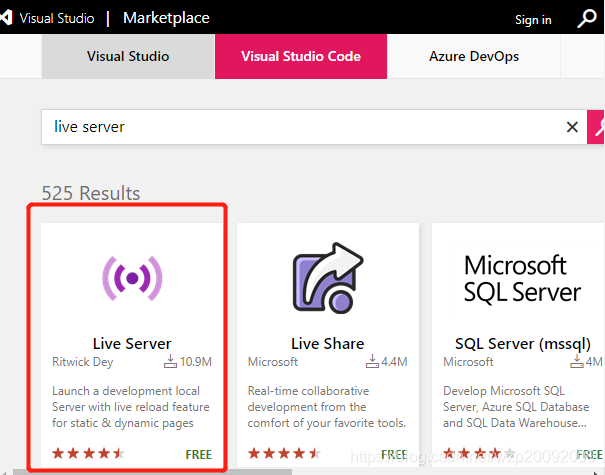This screenshot has height=475, width=605.
Task: Click Live Server download count icon
Action: coord(170,362)
